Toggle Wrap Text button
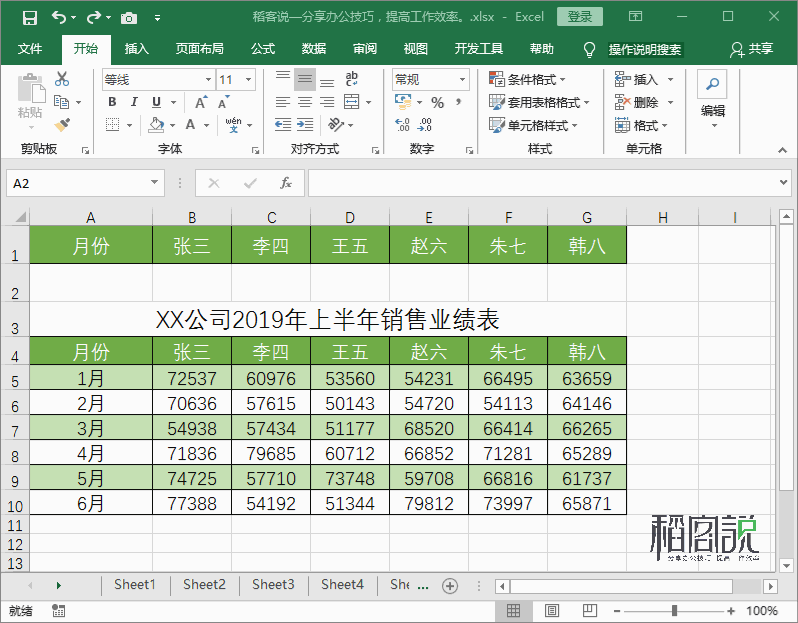This screenshot has height=623, width=798. pos(352,79)
